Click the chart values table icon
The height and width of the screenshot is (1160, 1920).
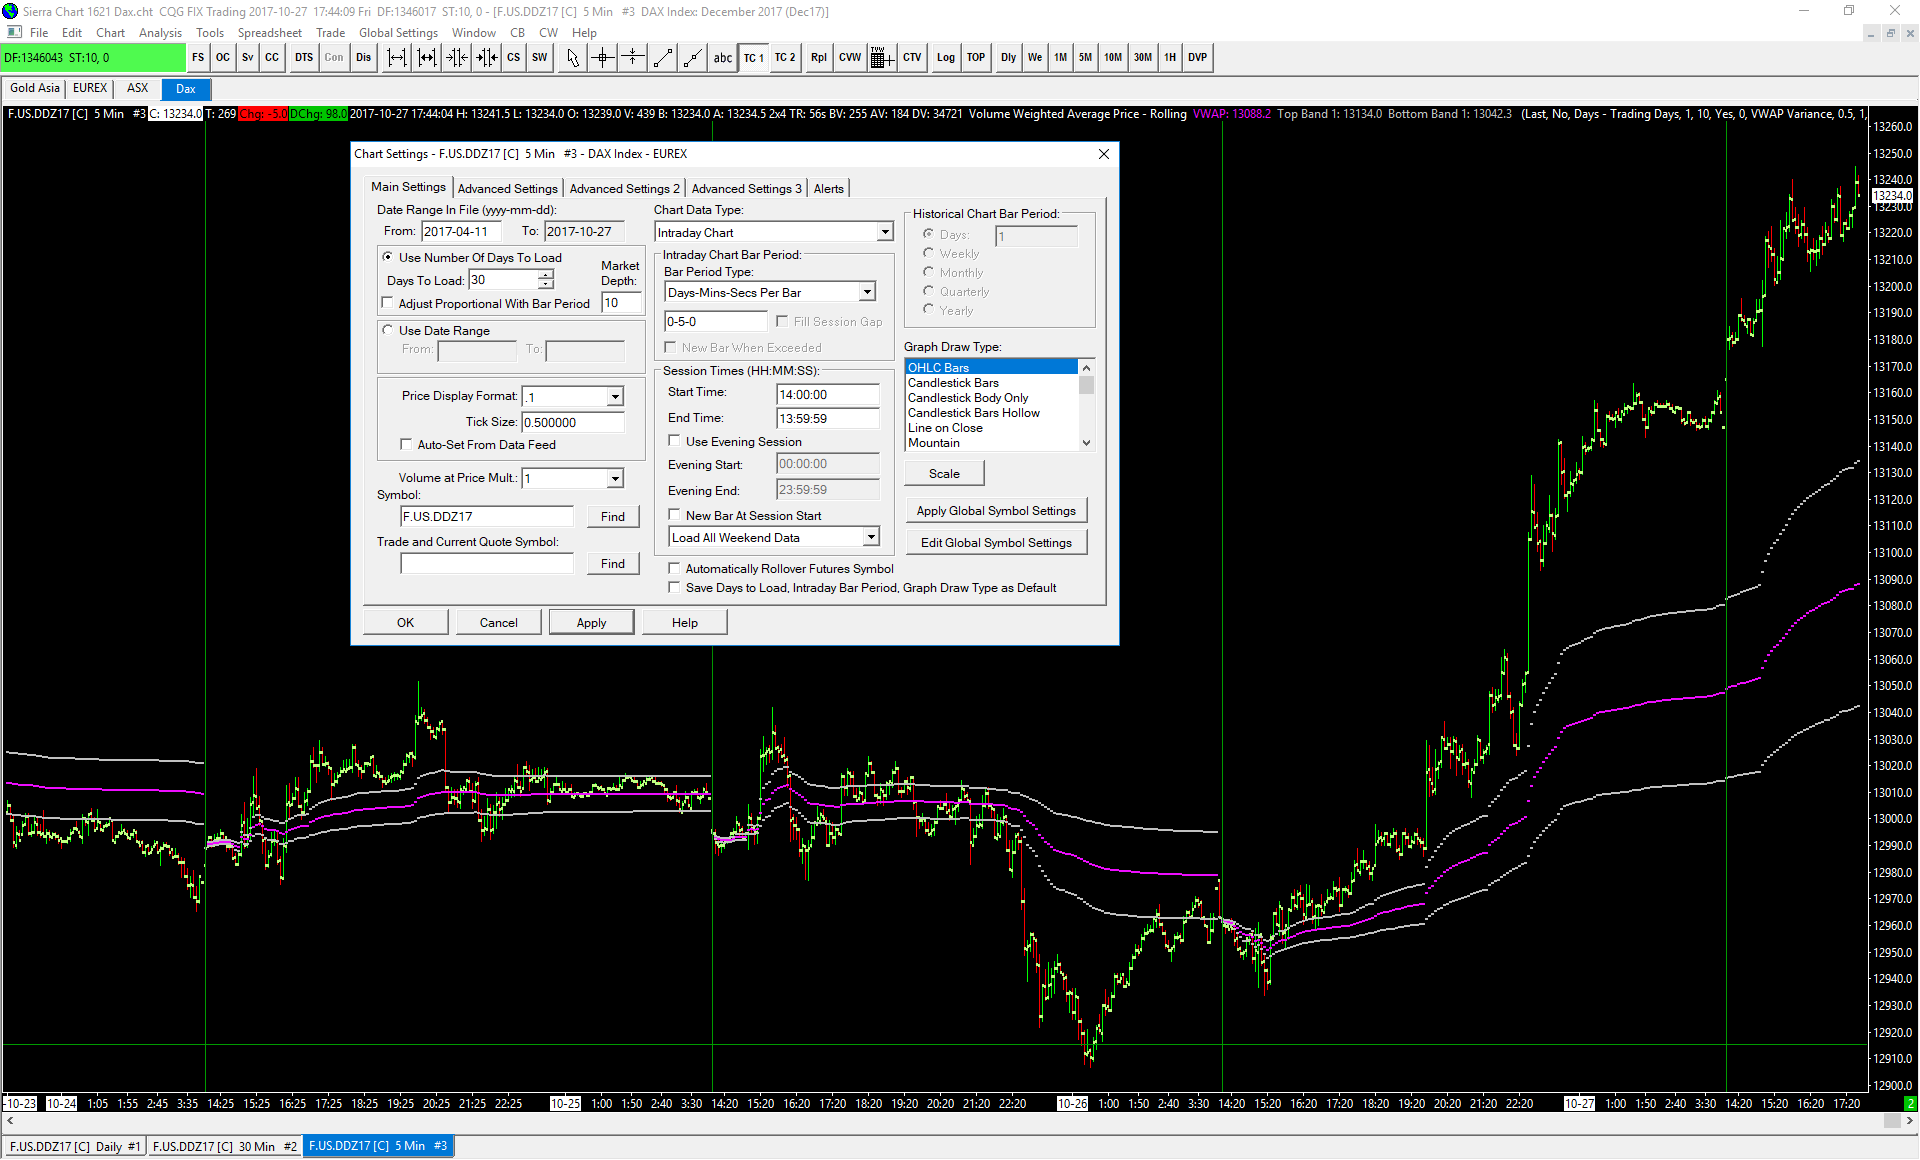[881, 58]
